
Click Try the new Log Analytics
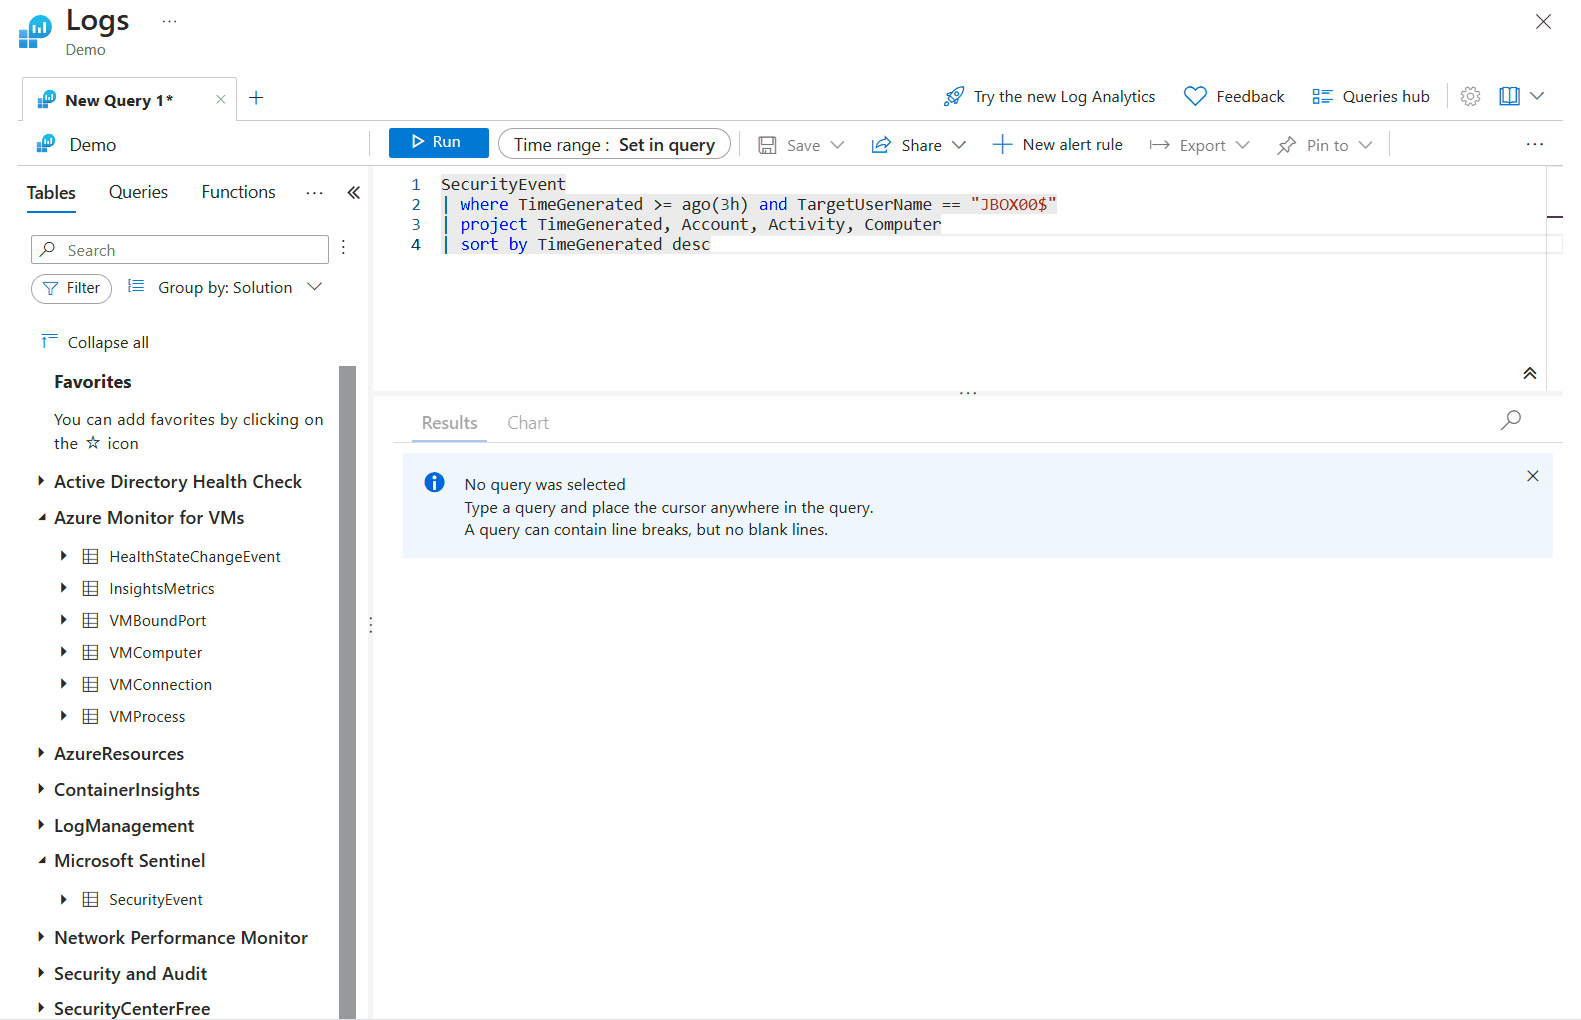click(x=1049, y=96)
